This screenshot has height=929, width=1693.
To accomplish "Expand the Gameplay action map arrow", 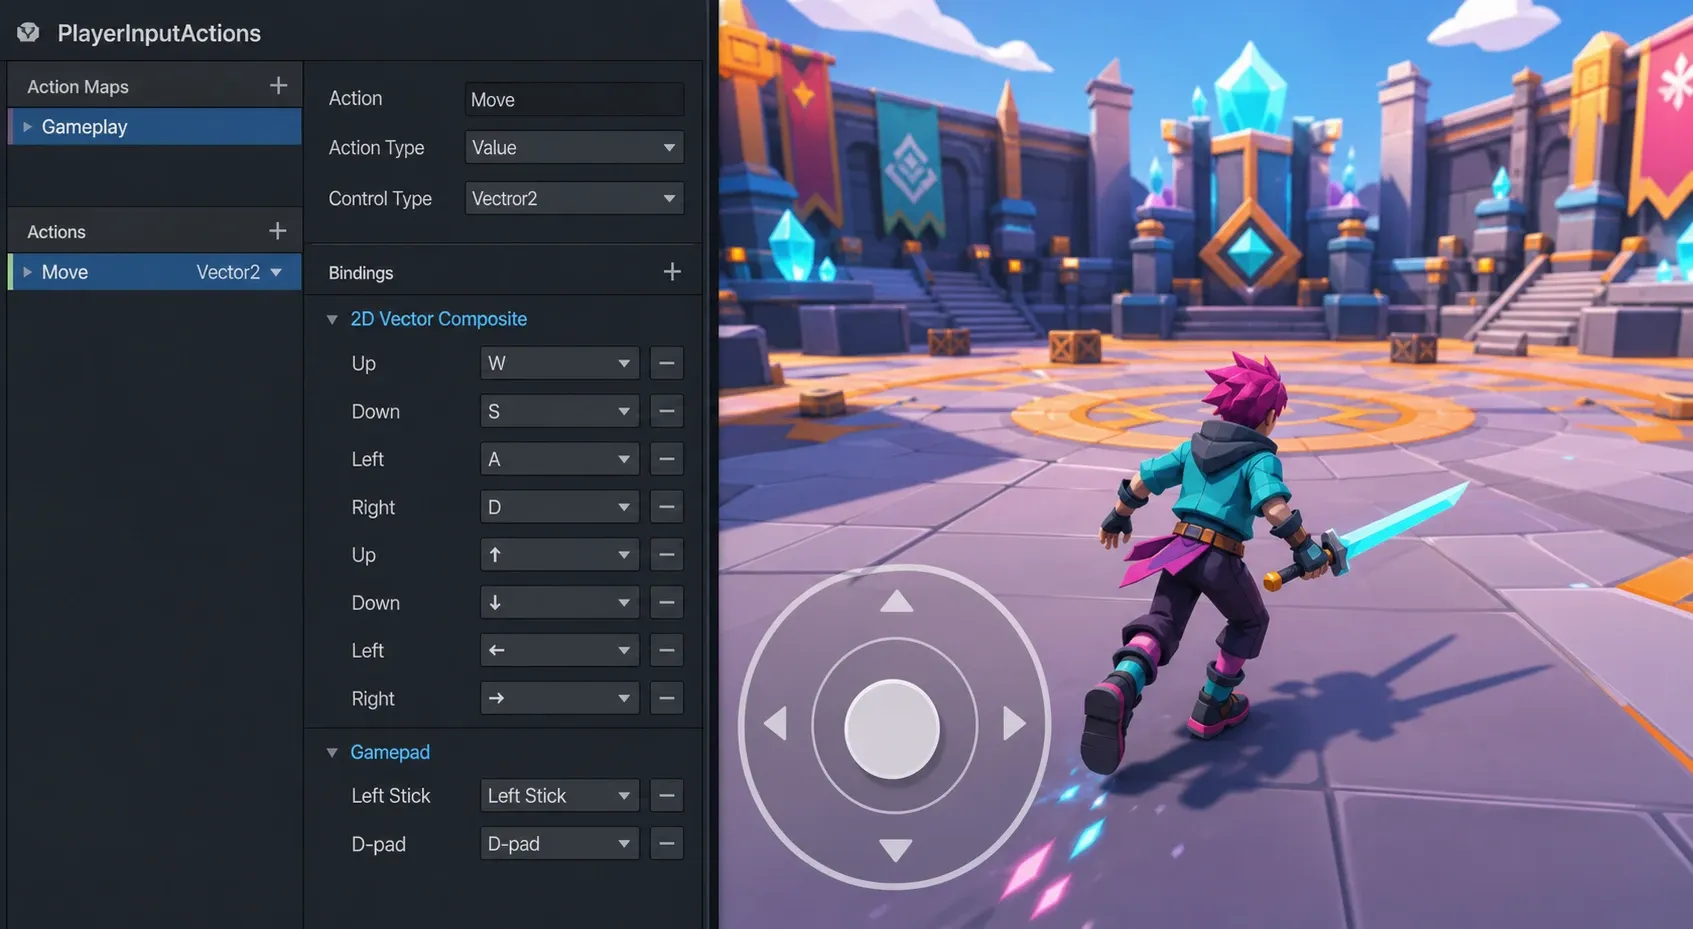I will pyautogui.click(x=27, y=127).
